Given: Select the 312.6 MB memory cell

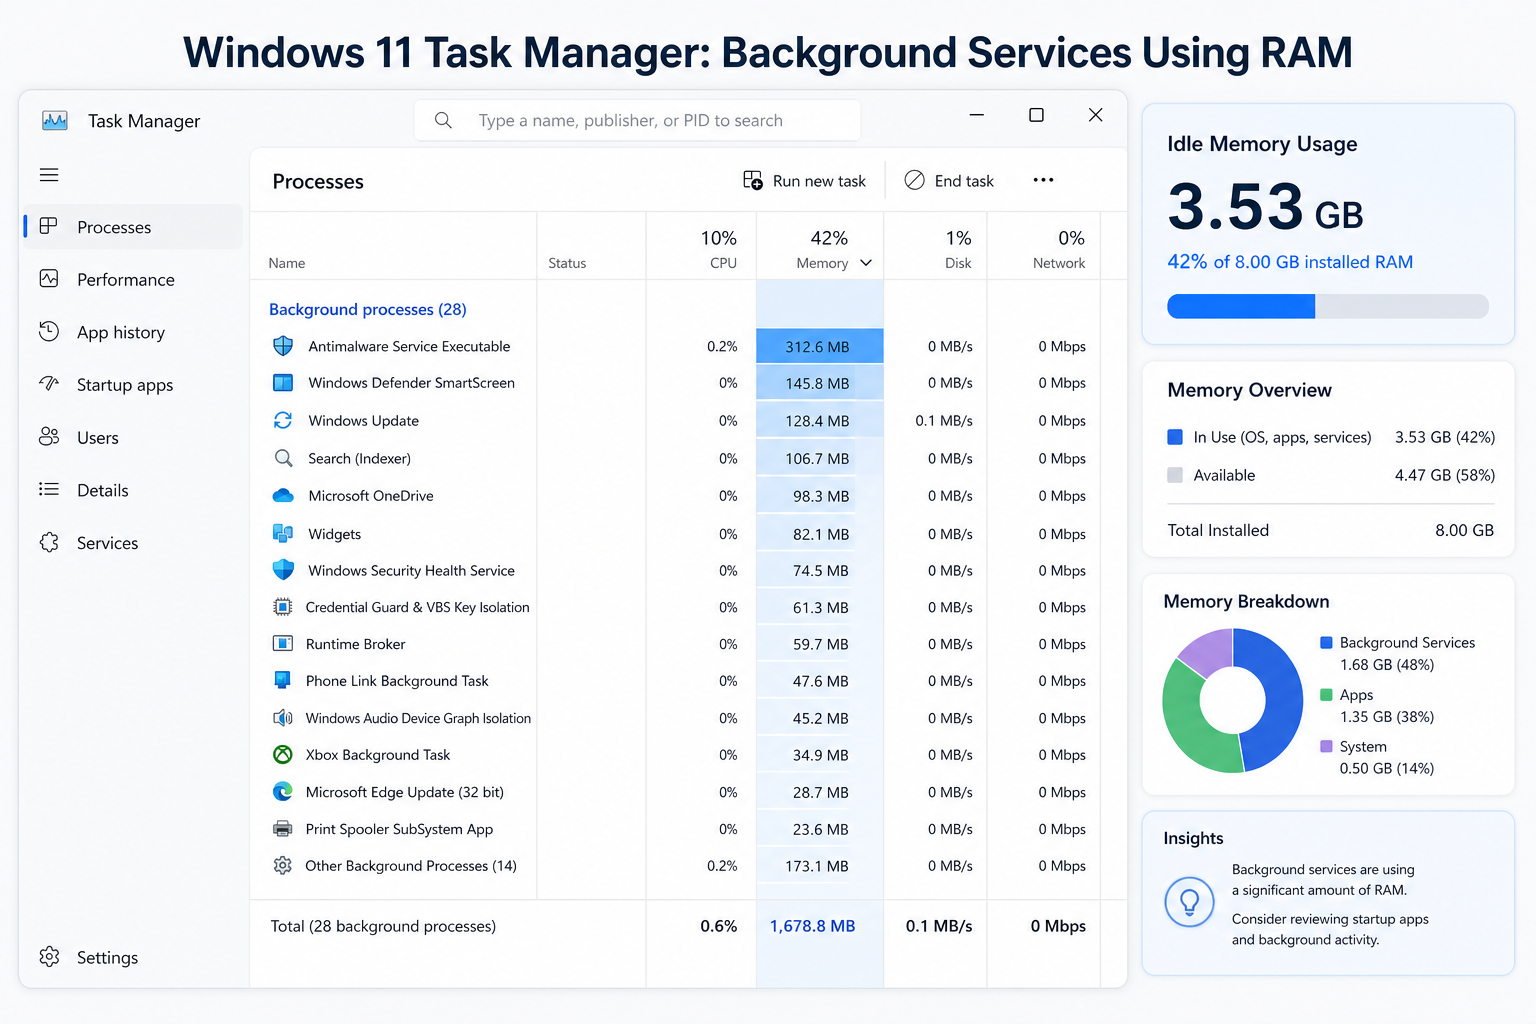Looking at the screenshot, I should (820, 346).
